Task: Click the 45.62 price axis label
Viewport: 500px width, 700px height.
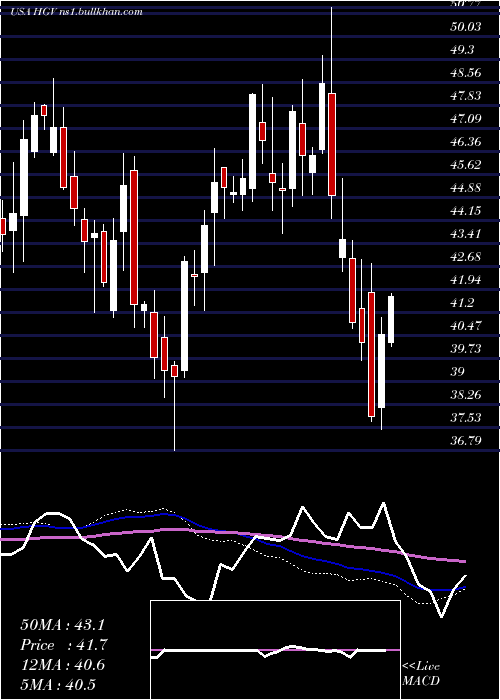Action: tap(466, 165)
